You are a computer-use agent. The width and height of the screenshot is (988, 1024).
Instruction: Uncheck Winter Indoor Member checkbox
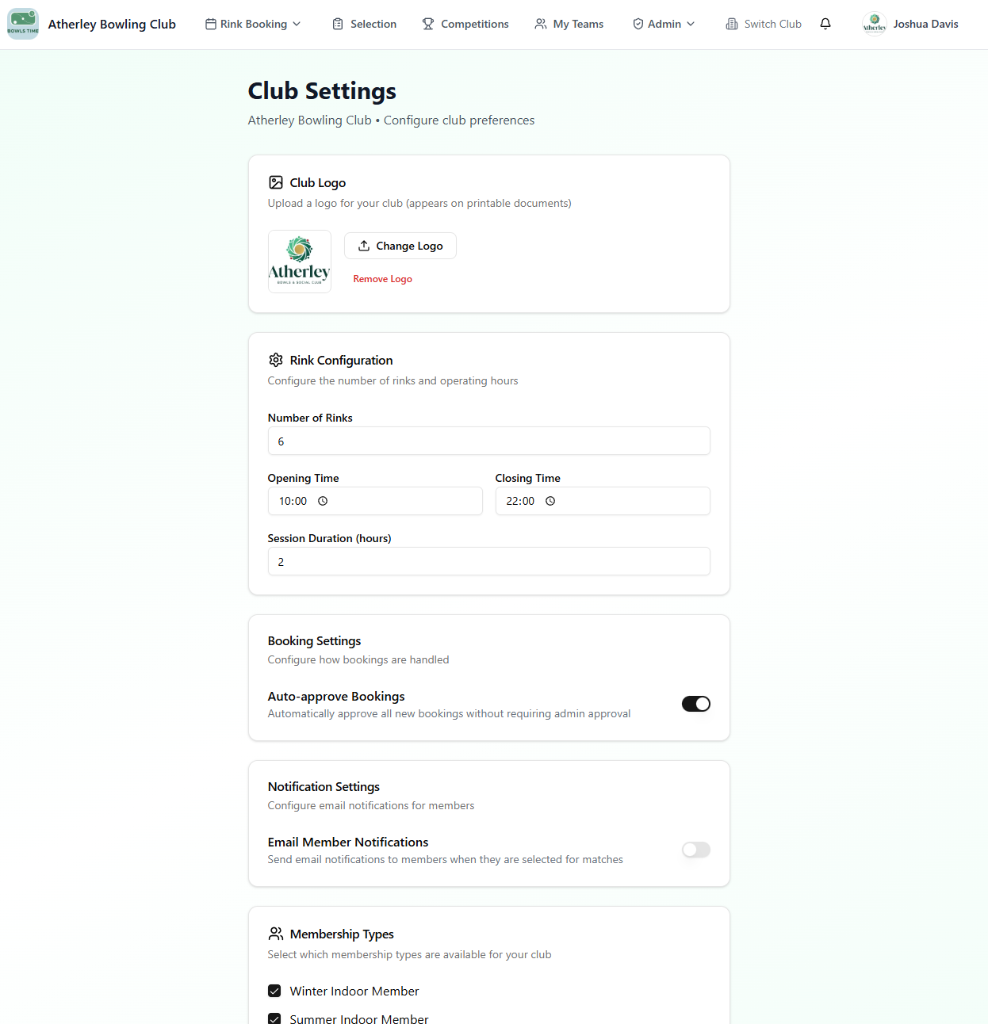pyautogui.click(x=274, y=991)
